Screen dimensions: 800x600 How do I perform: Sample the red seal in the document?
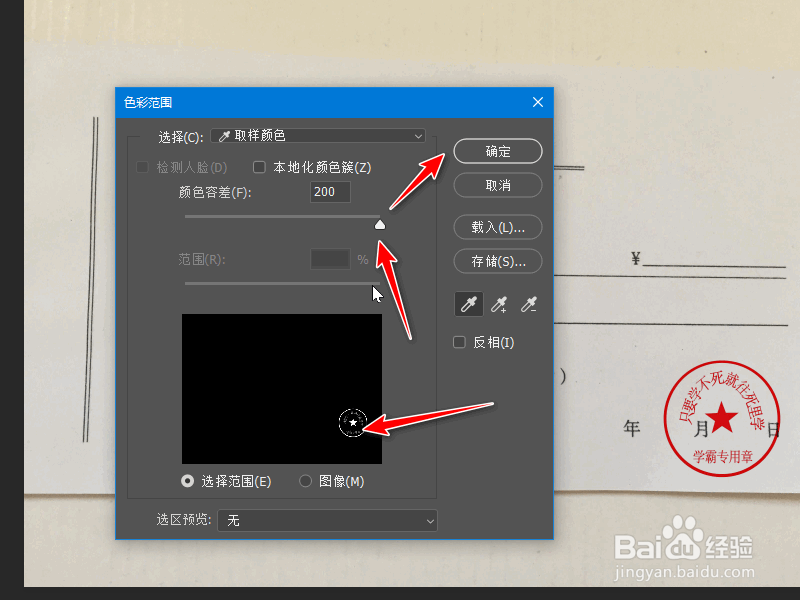[722, 418]
